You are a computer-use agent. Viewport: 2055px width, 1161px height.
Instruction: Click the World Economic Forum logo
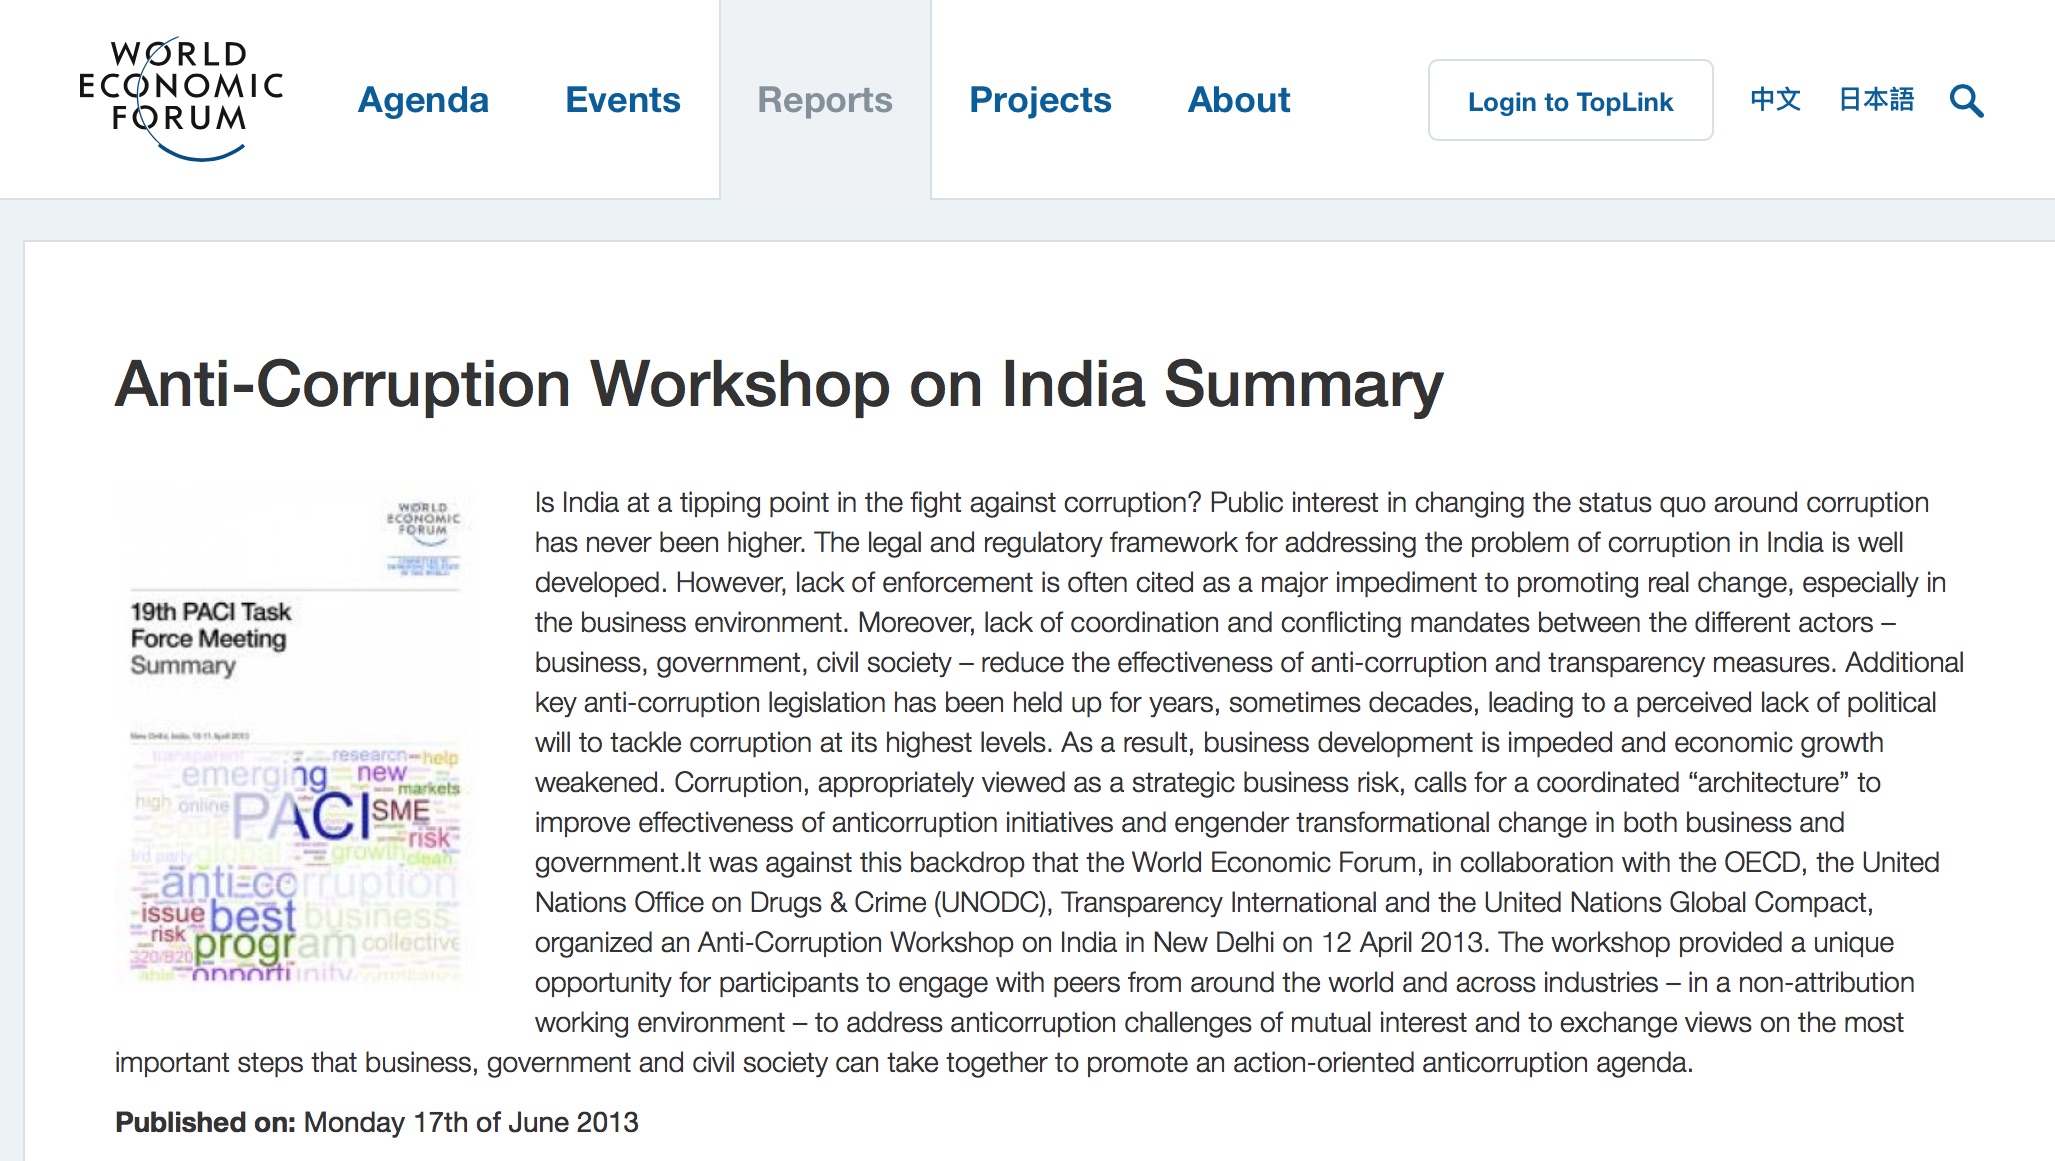click(x=181, y=99)
